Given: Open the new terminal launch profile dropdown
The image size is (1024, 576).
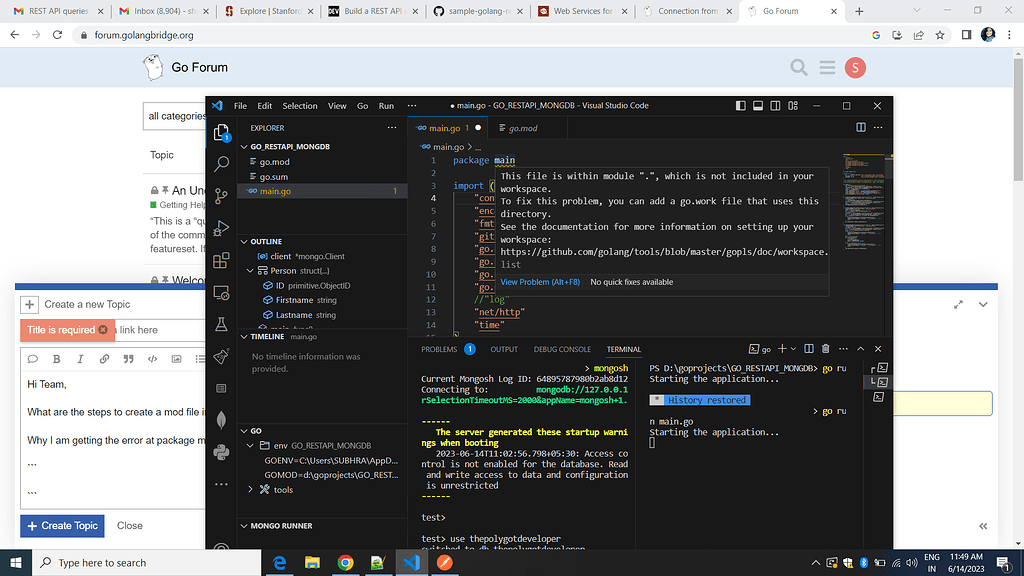Looking at the screenshot, I should pyautogui.click(x=793, y=349).
